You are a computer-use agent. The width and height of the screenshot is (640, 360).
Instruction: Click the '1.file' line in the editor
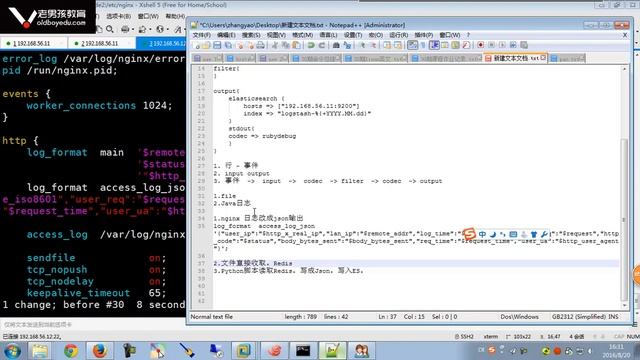[x=224, y=196]
